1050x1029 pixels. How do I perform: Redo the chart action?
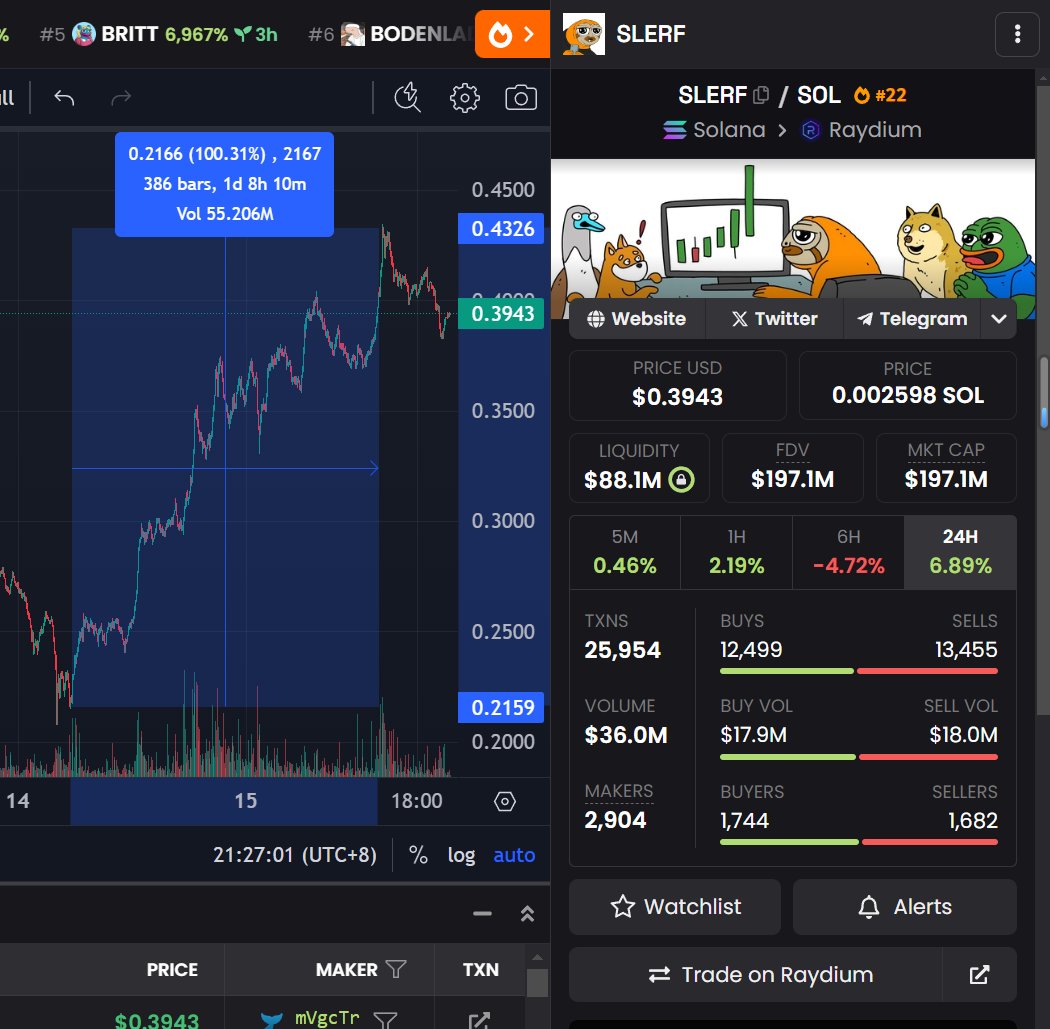click(121, 98)
